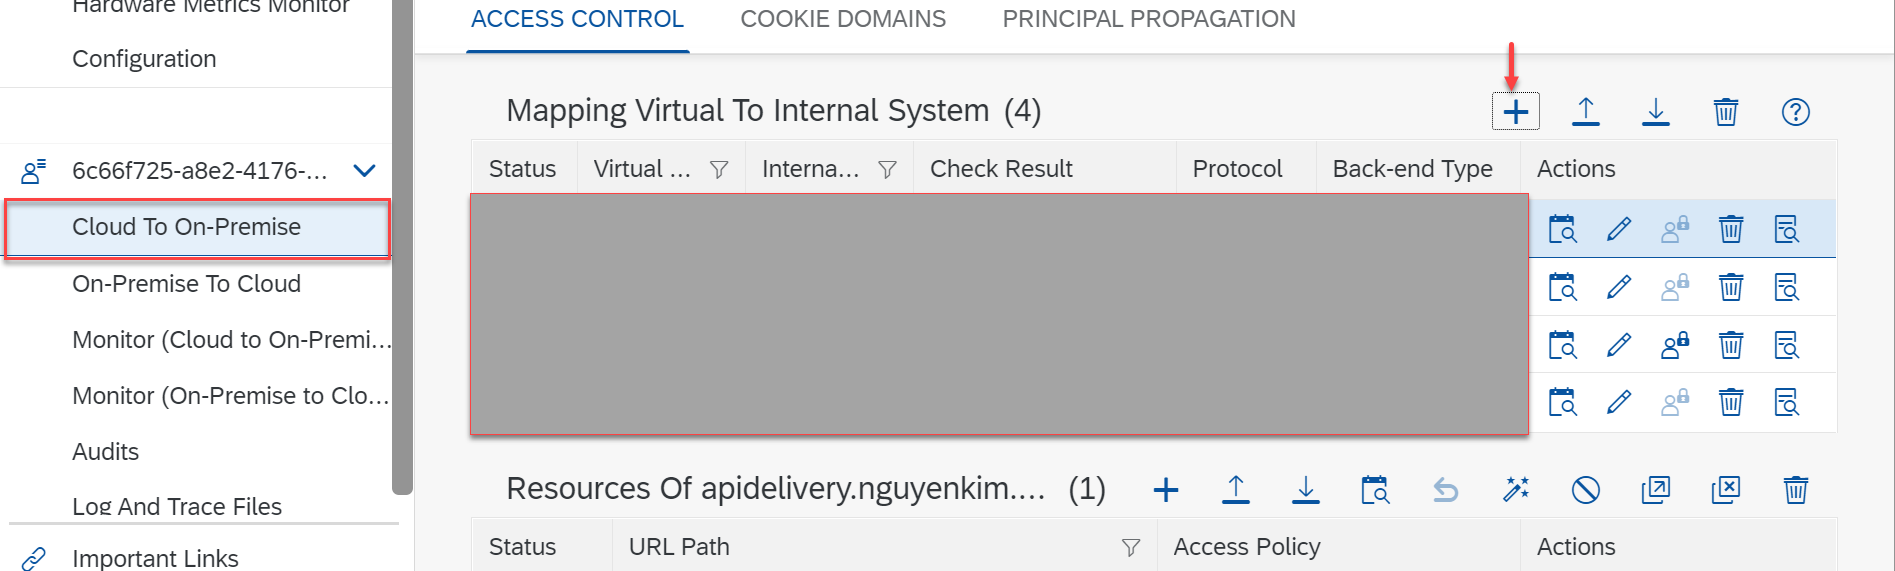The height and width of the screenshot is (571, 1895).
Task: Add a new system mapping with plus icon
Action: pos(1515,111)
